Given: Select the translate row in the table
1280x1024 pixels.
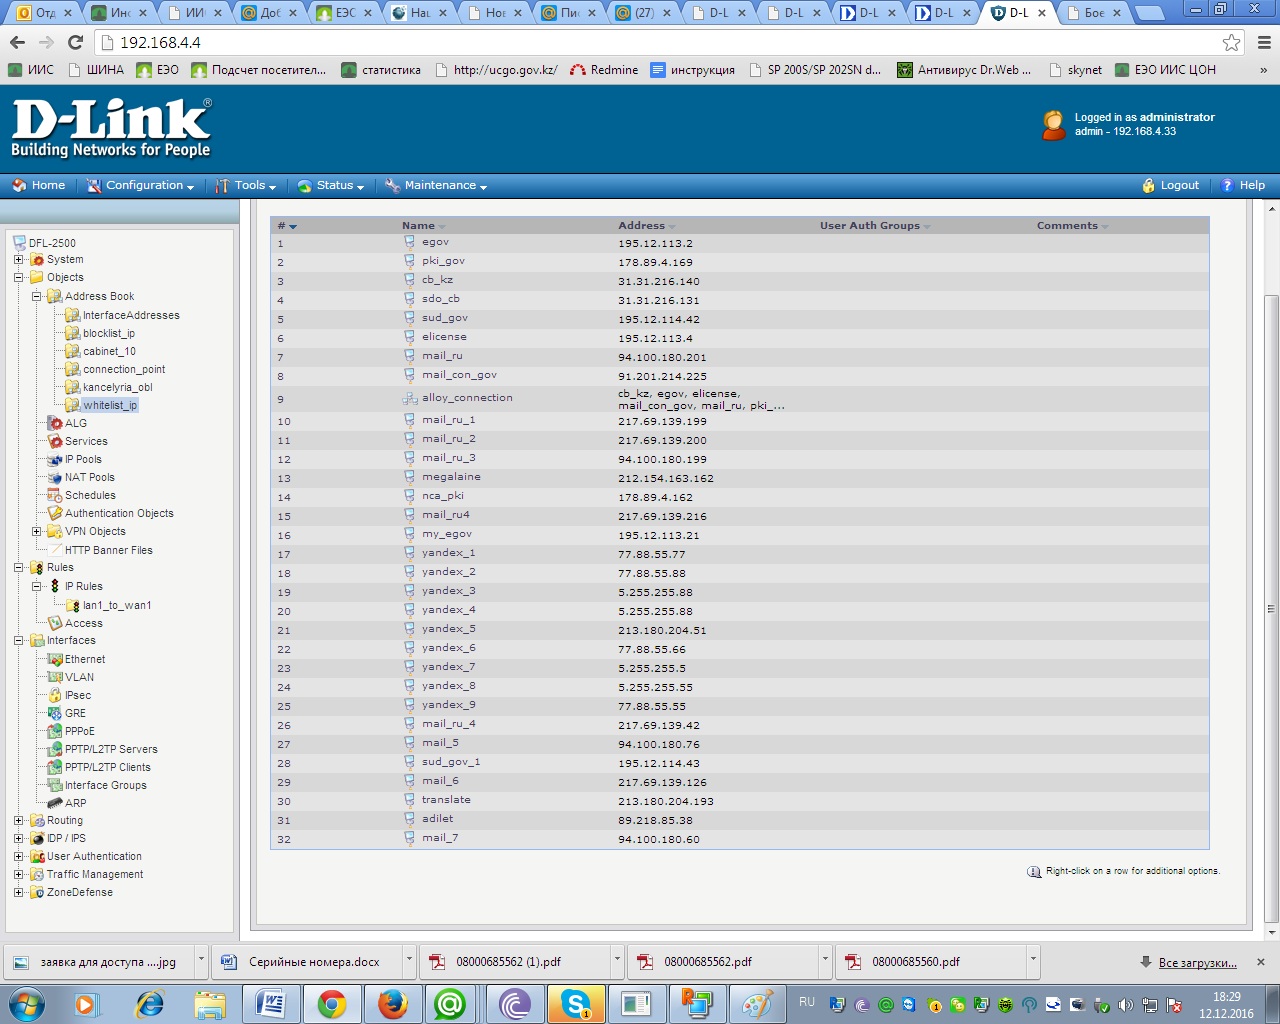Looking at the screenshot, I should tap(739, 801).
